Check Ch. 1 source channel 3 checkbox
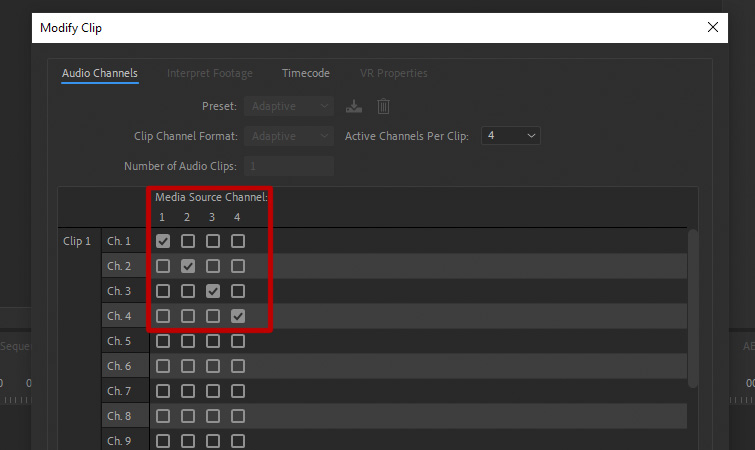The image size is (755, 450). [x=213, y=241]
